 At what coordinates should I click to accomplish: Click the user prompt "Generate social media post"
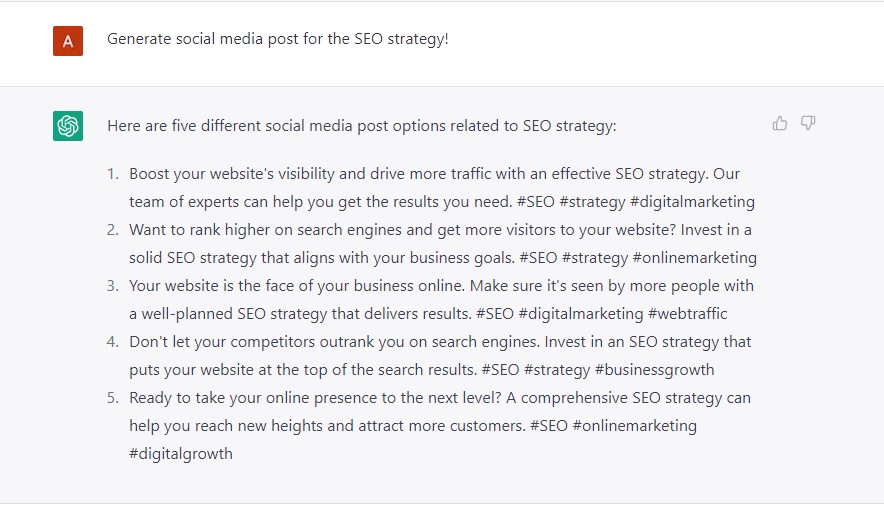[x=278, y=40]
